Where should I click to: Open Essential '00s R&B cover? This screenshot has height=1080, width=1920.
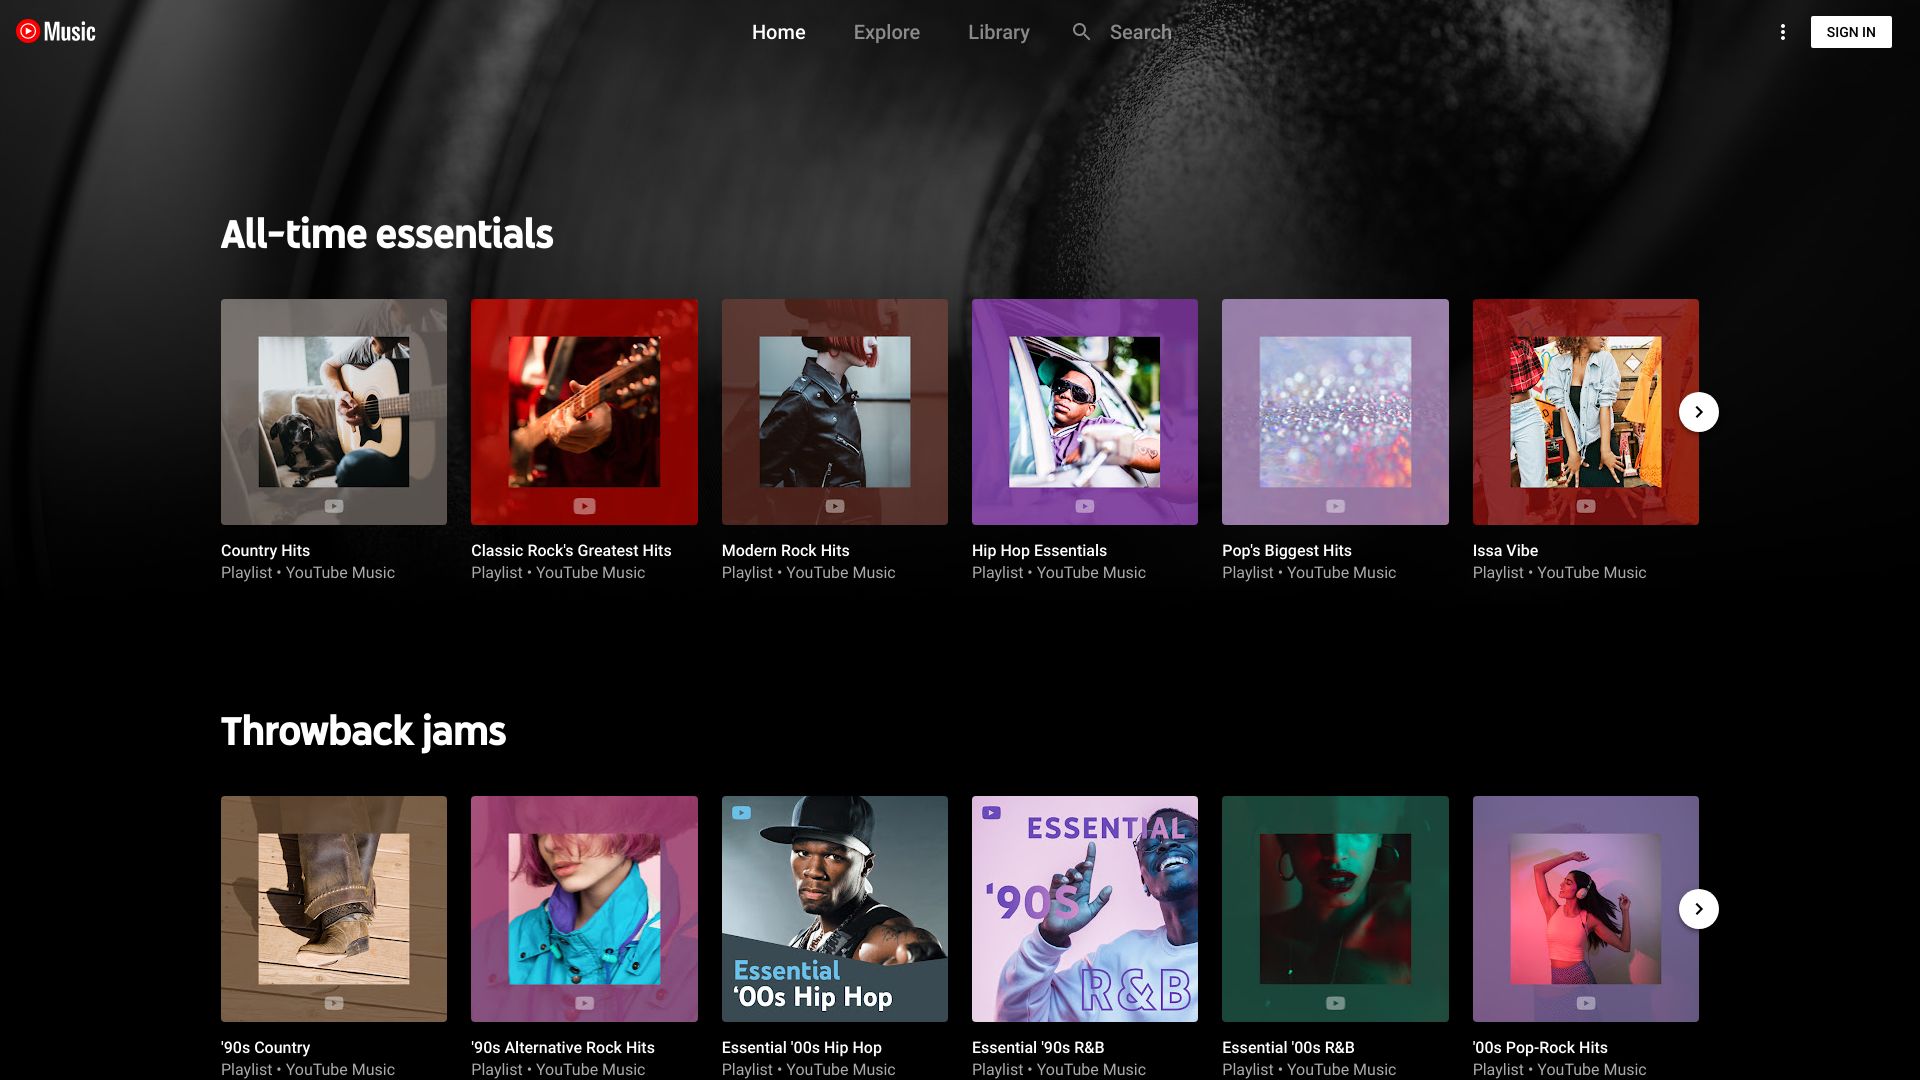(x=1335, y=909)
